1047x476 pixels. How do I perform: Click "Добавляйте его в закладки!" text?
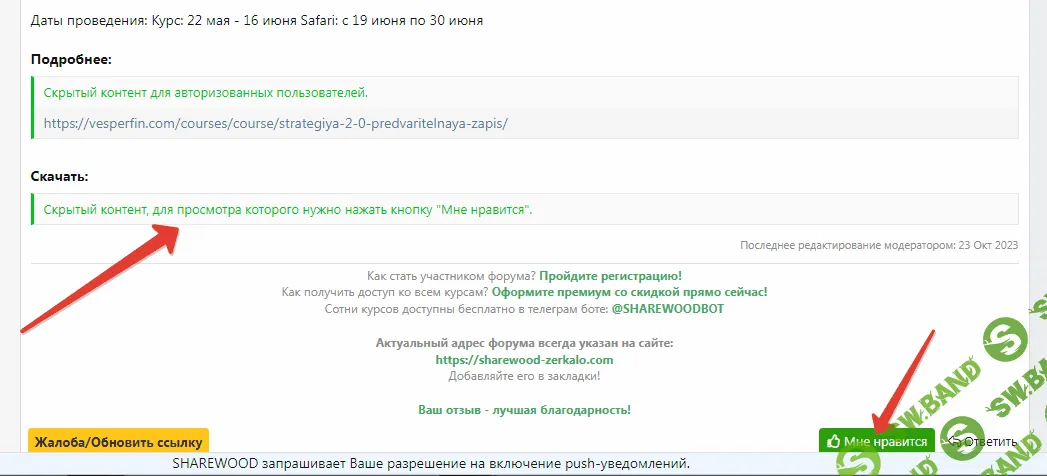(524, 376)
